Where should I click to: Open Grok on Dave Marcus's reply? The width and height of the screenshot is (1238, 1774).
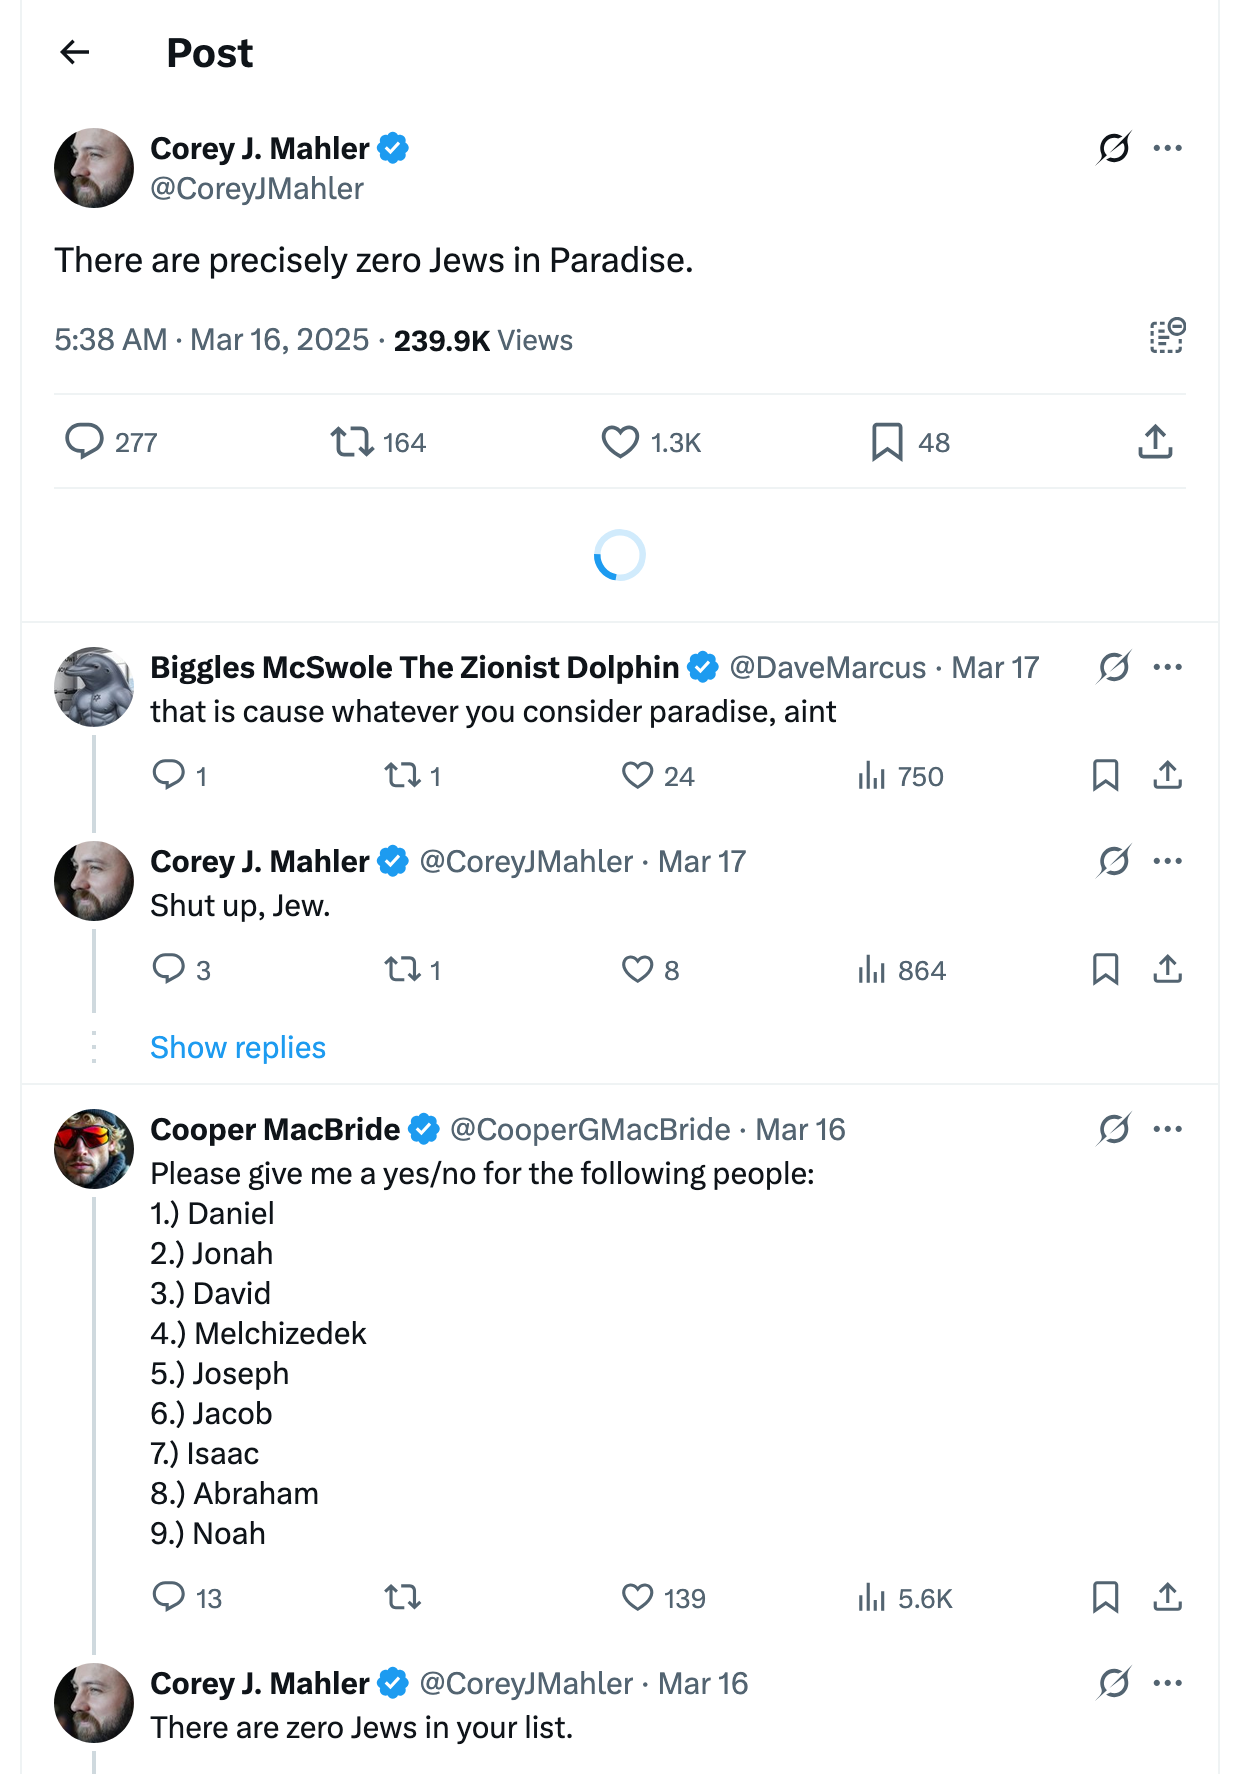point(1112,666)
